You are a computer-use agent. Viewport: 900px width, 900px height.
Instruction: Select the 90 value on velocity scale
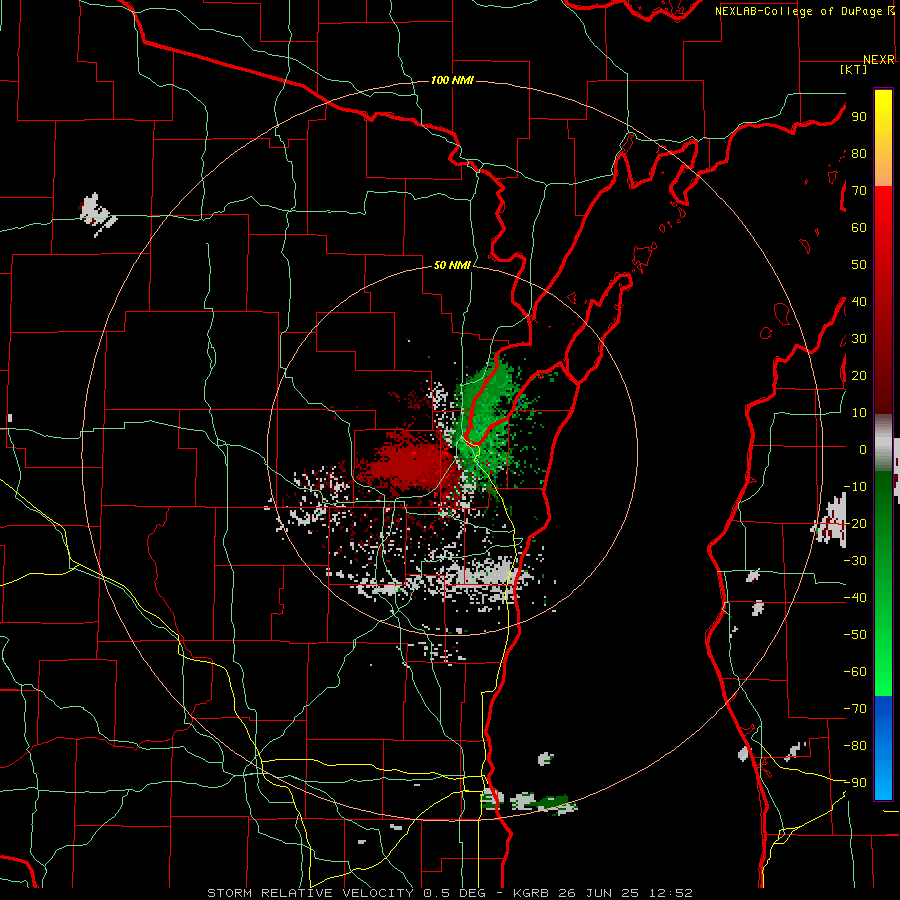click(x=859, y=117)
